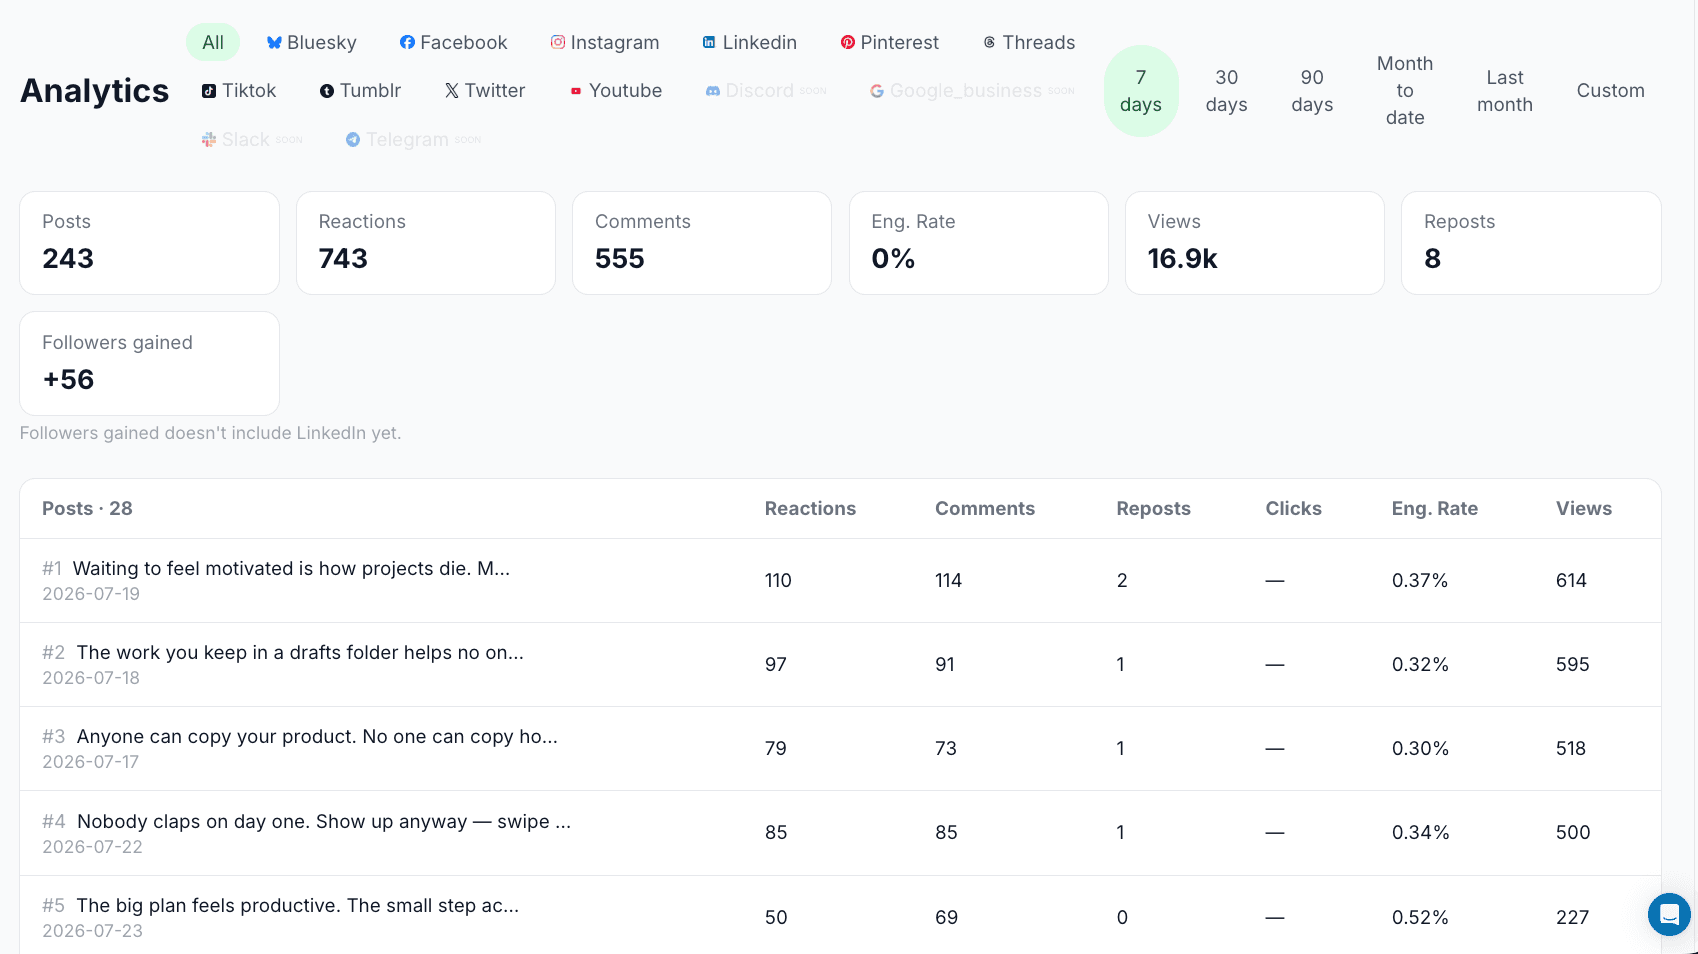
Task: Click the 0.52% engagement rate value
Action: pyautogui.click(x=1420, y=918)
